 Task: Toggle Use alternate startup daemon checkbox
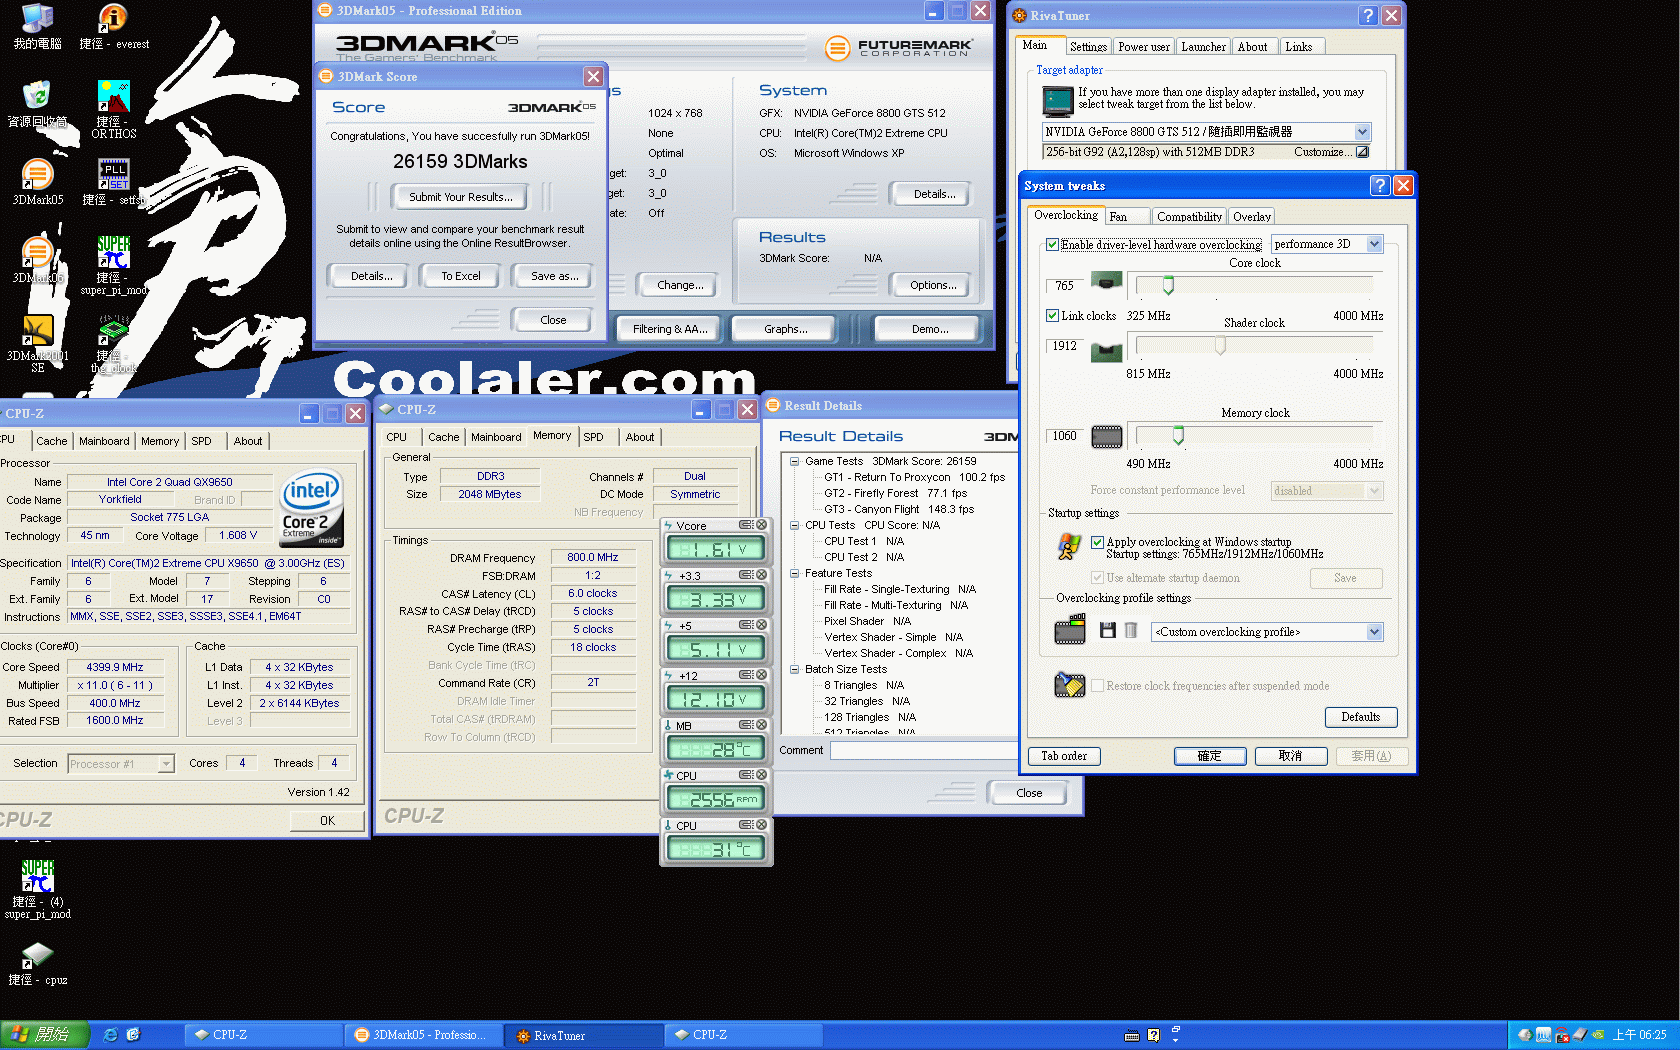pyautogui.click(x=1097, y=578)
